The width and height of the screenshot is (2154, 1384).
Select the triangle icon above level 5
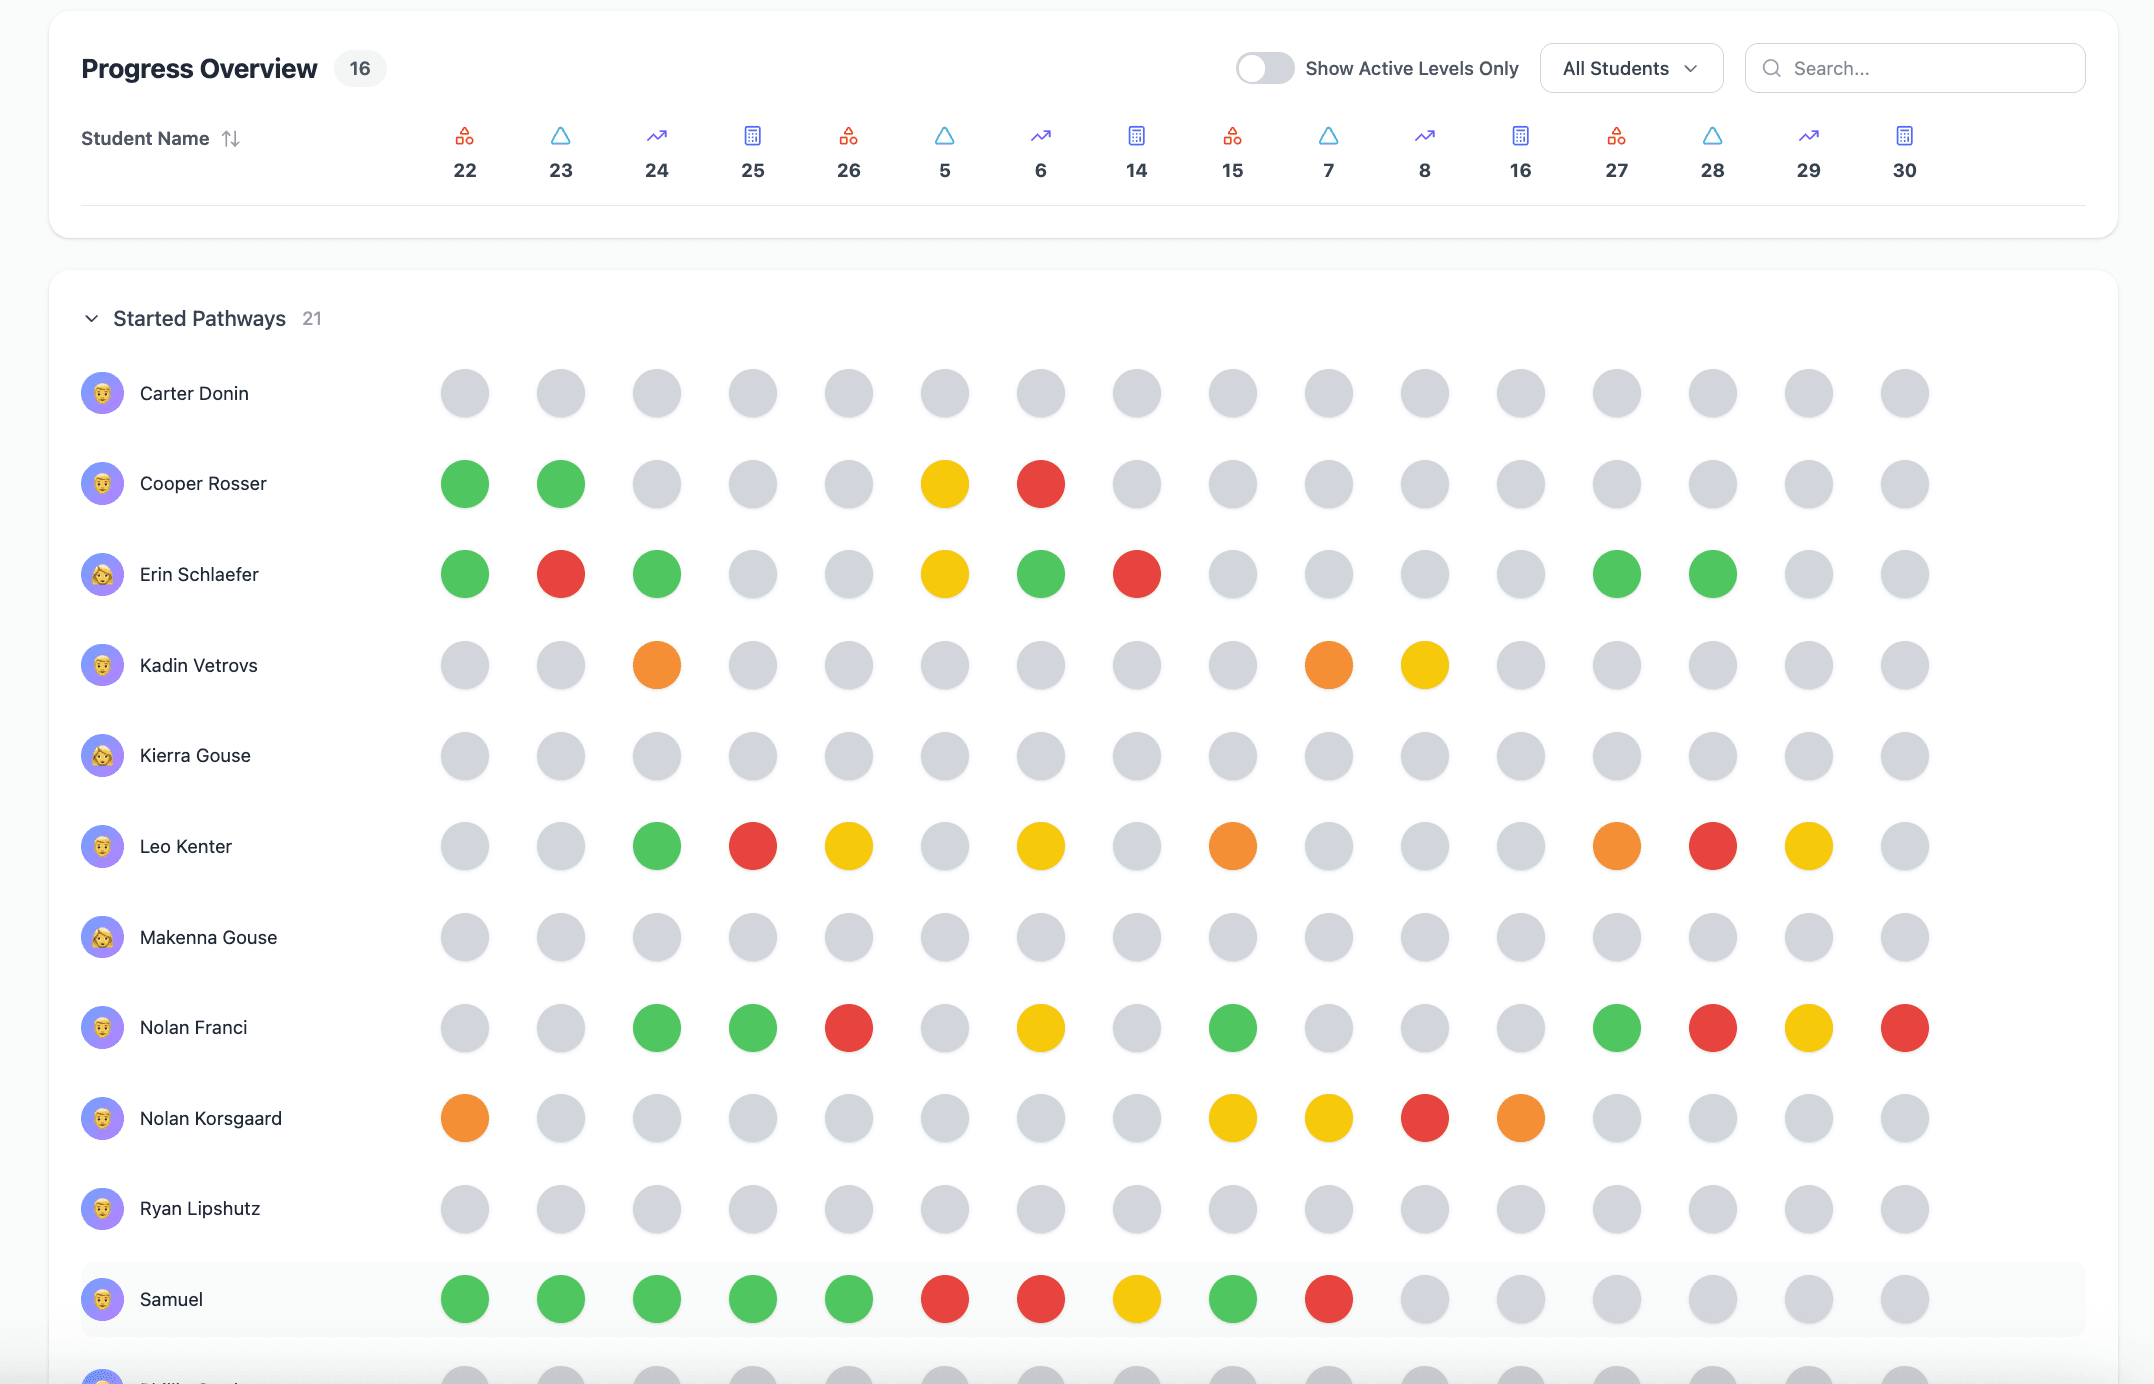point(945,136)
